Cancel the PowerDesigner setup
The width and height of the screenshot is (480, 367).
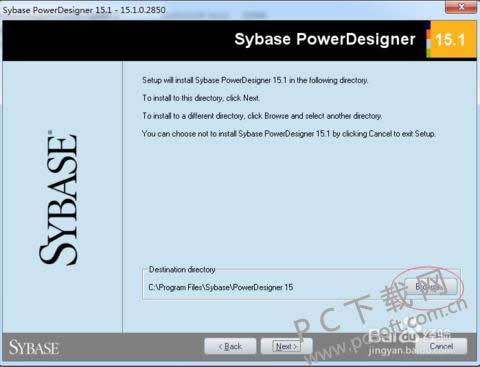pyautogui.click(x=441, y=346)
